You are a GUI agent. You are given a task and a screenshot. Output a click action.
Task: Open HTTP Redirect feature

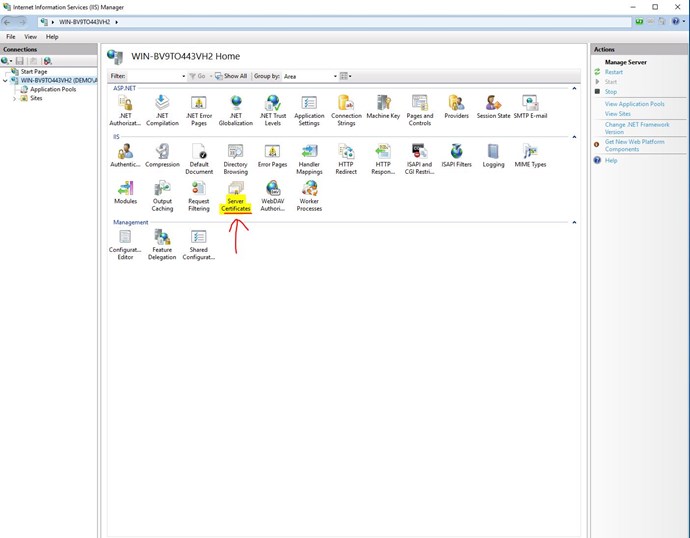346,159
